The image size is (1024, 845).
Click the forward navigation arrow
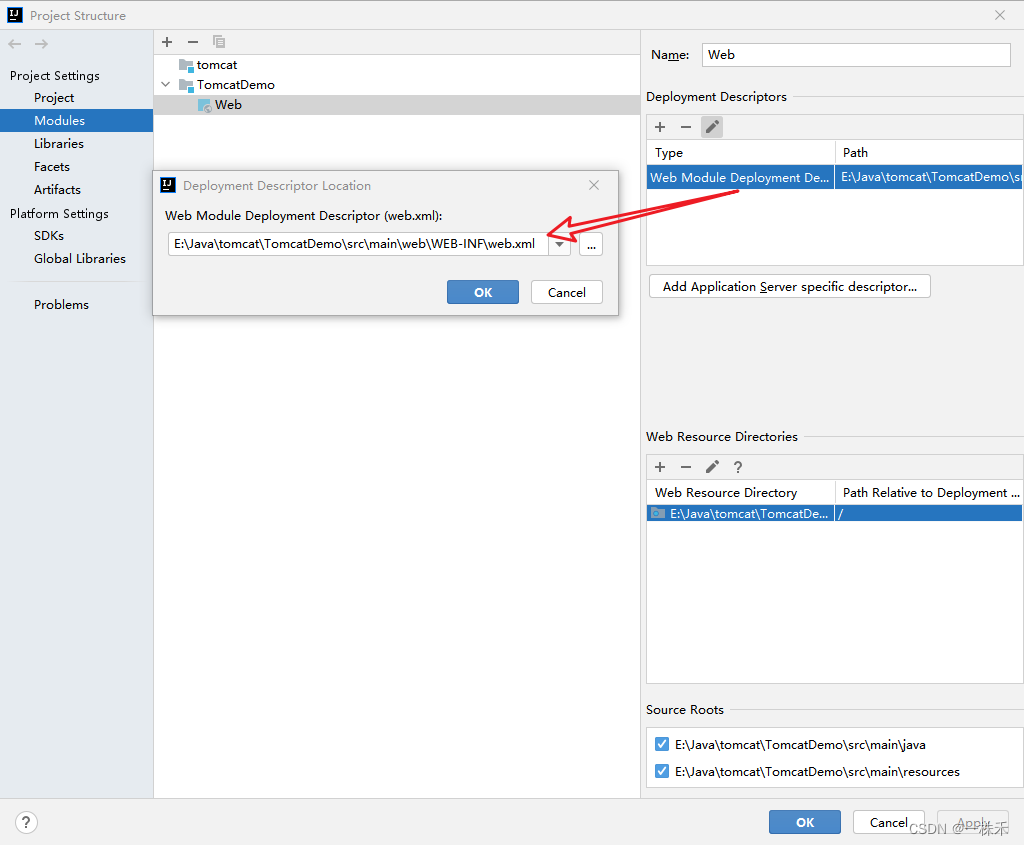(41, 44)
